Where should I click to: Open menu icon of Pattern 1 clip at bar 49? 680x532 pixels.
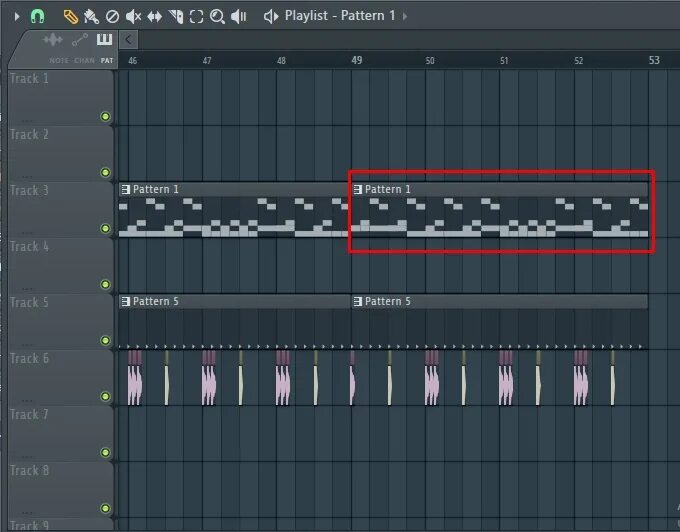[358, 189]
